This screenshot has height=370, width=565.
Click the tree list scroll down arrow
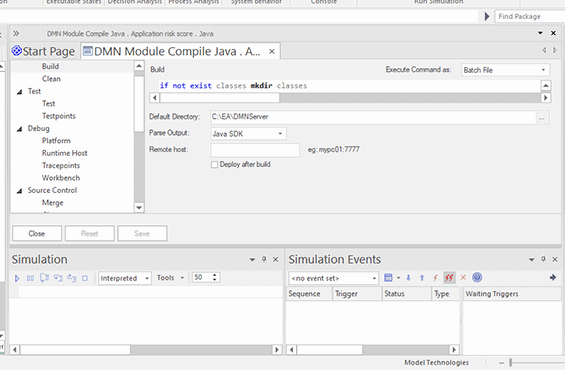click(x=139, y=208)
